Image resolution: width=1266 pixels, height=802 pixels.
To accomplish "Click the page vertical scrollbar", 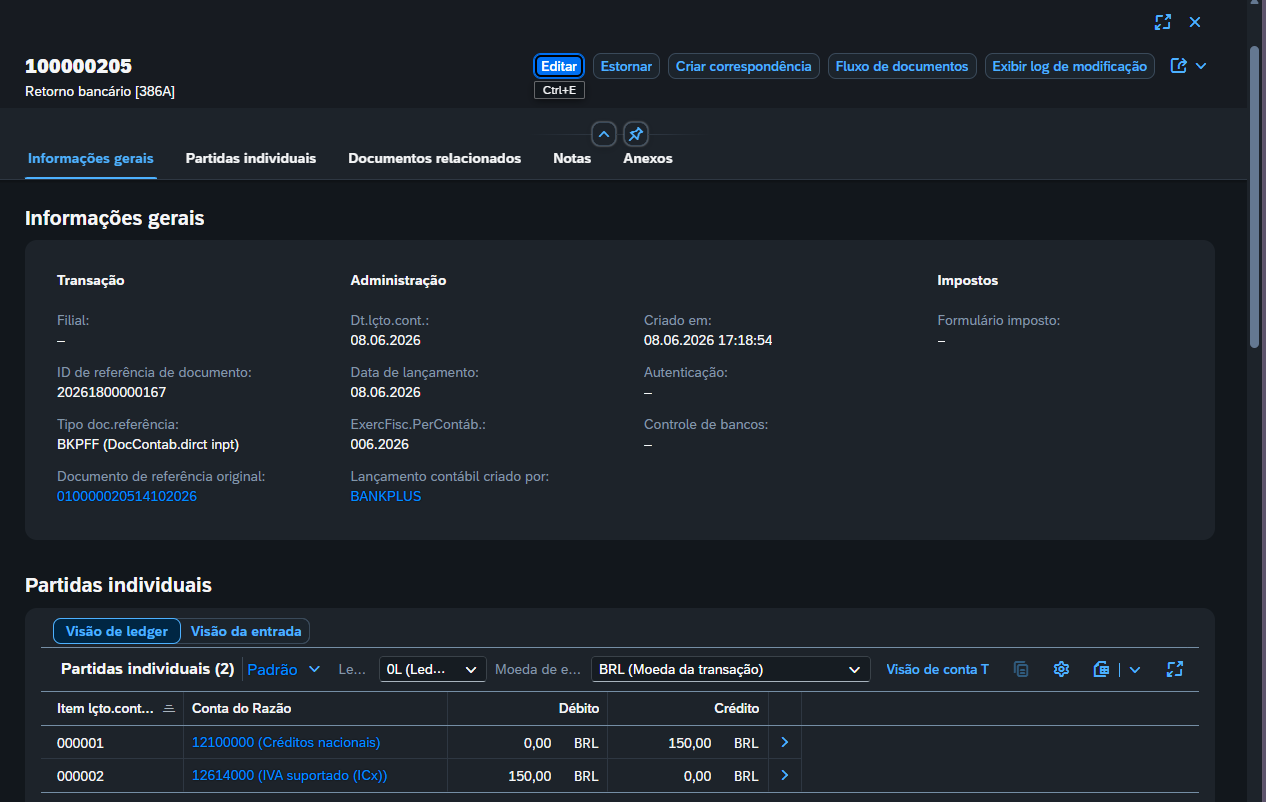I will coord(1255,198).
